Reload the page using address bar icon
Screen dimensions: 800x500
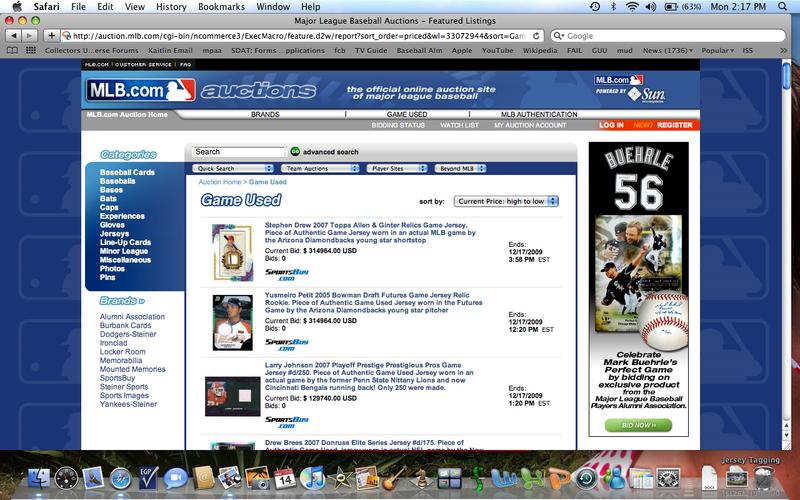click(536, 36)
